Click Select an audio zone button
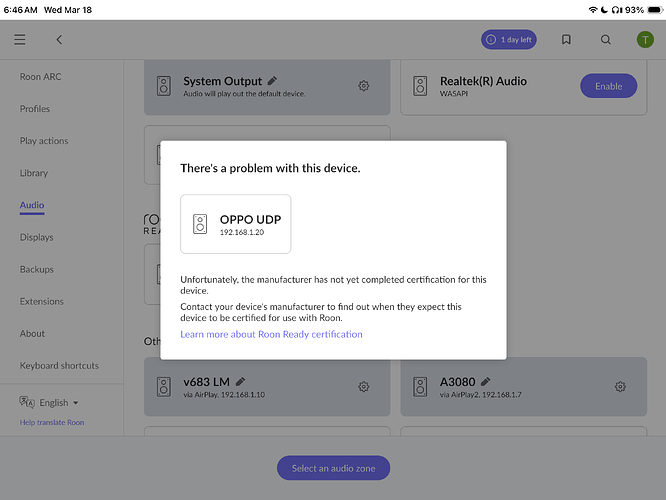This screenshot has width=666, height=500. [x=333, y=468]
